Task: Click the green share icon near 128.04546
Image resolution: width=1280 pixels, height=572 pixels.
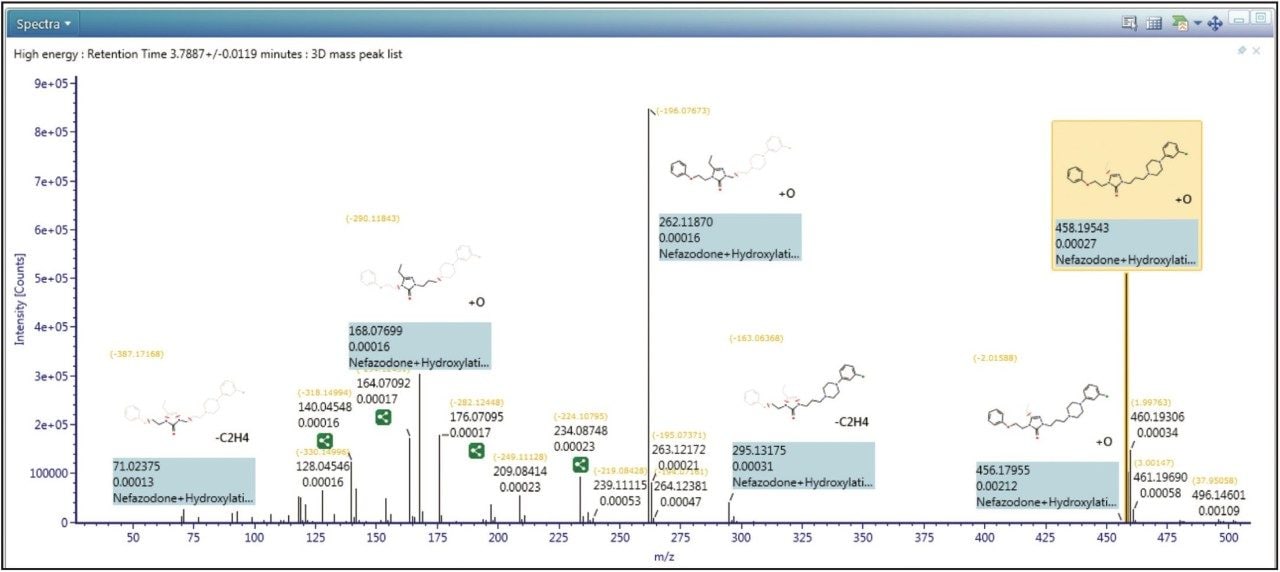Action: click(325, 441)
